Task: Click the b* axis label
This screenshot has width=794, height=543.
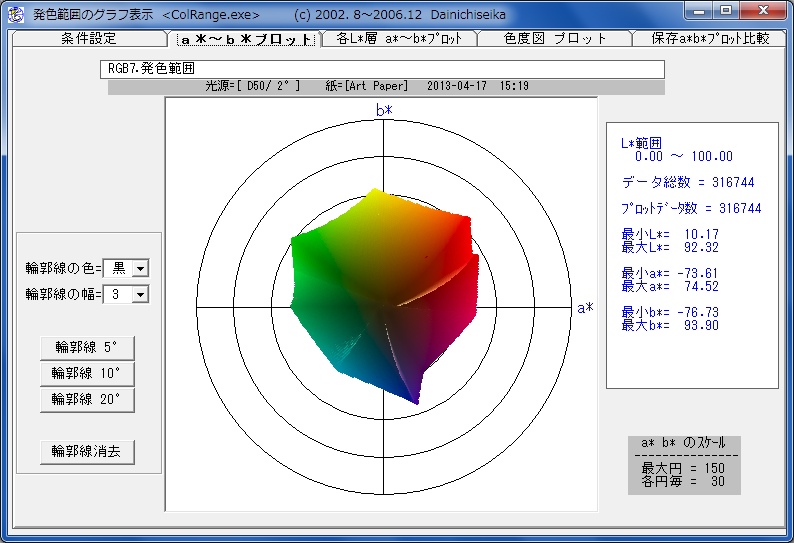Action: pos(384,110)
